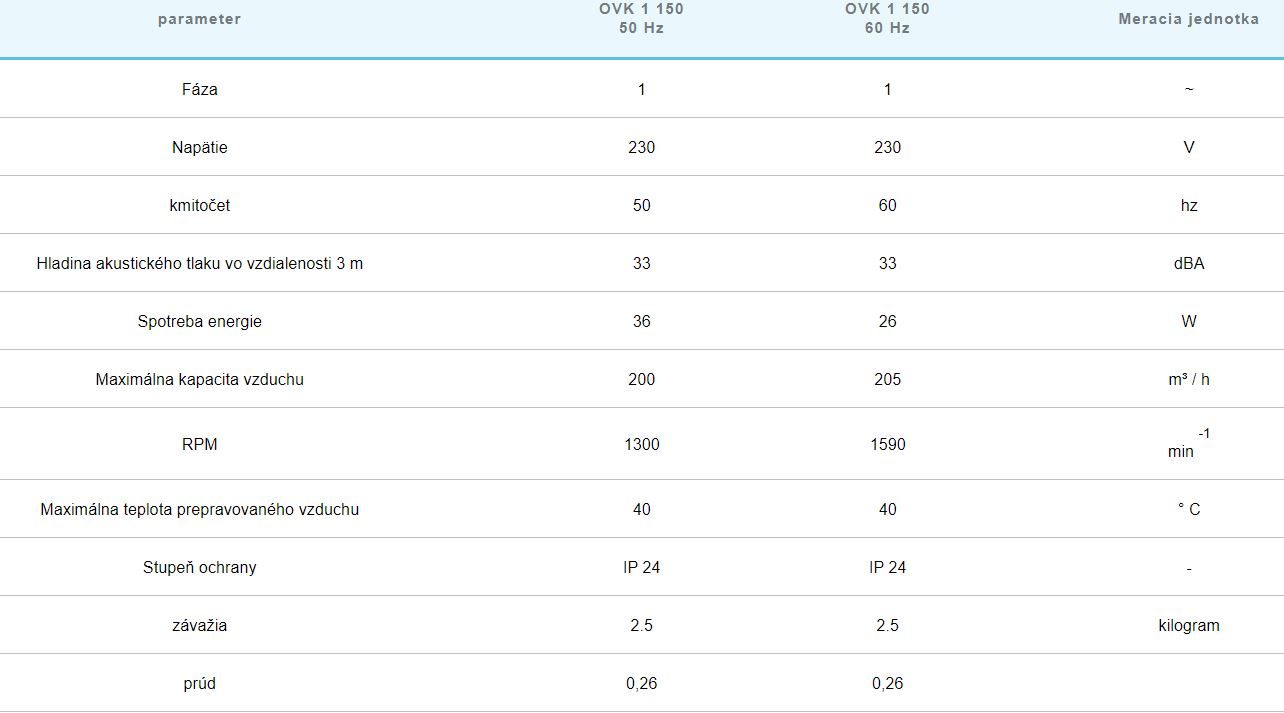This screenshot has height=713, width=1284.
Task: Select the "prúd" row label
Action: (x=199, y=683)
